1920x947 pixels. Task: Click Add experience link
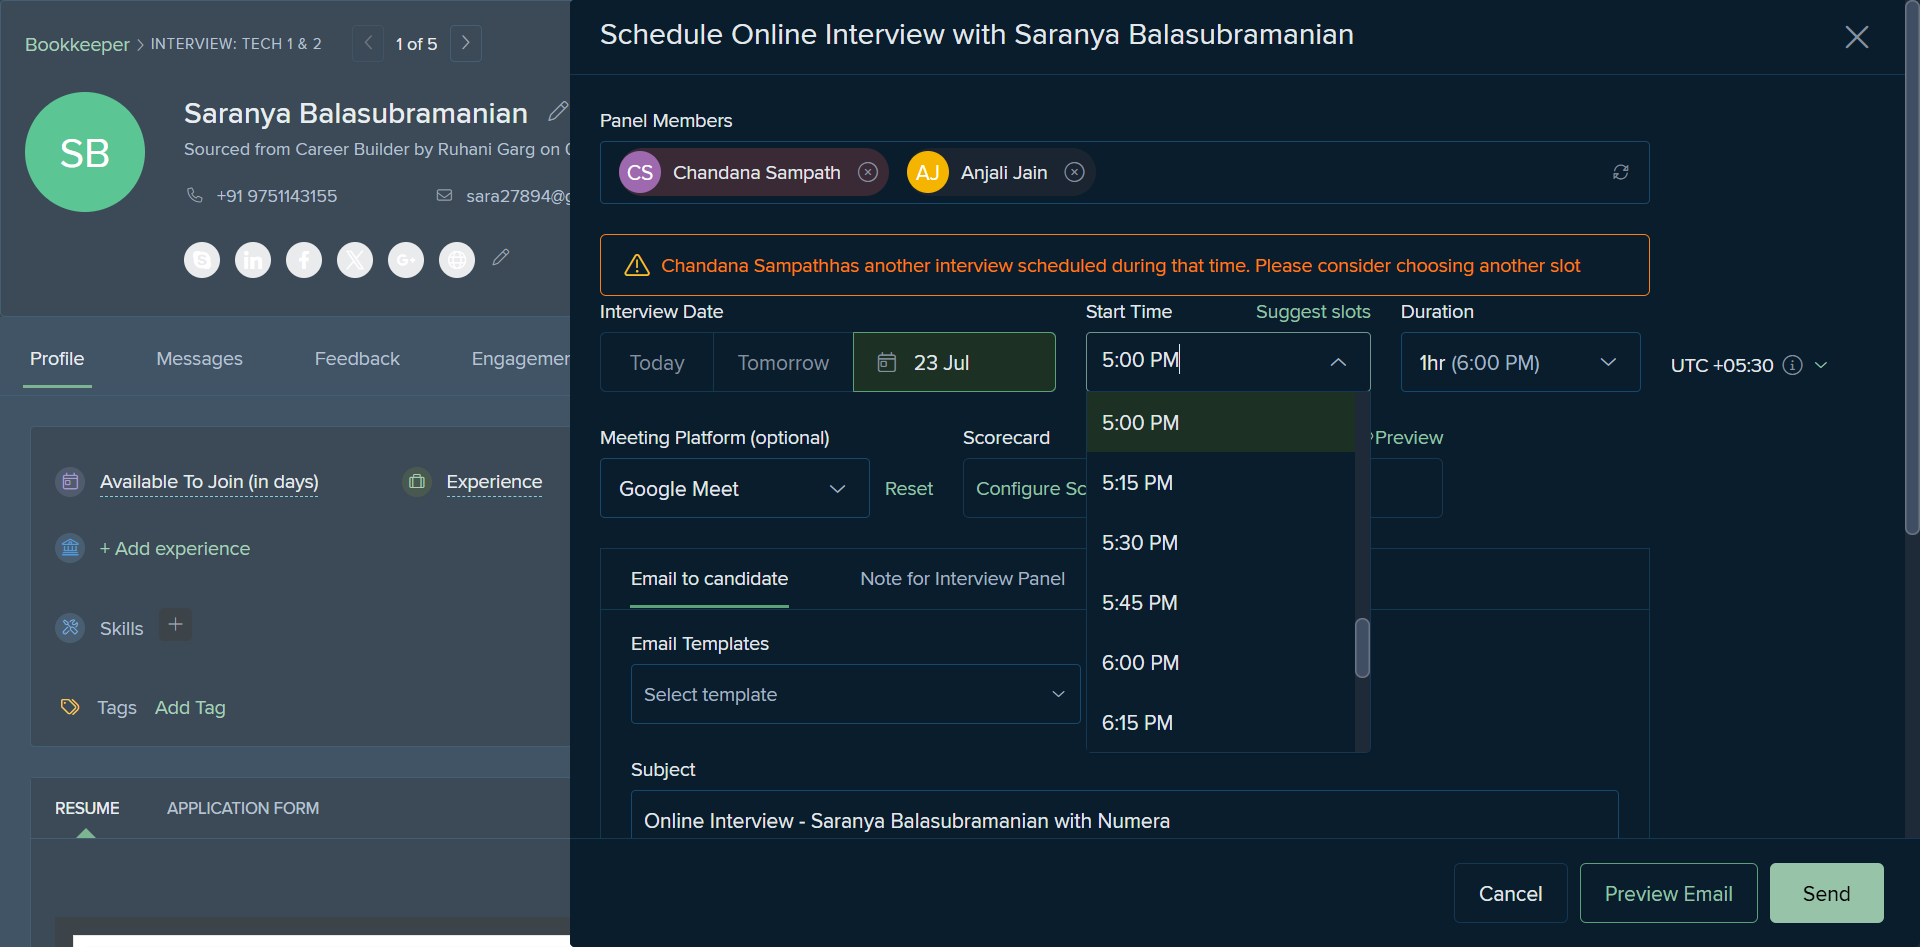tap(174, 548)
